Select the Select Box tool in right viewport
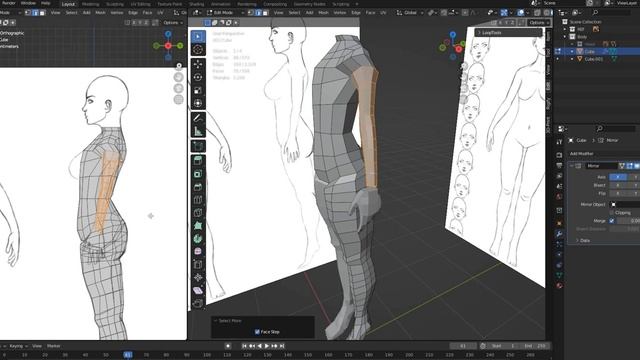The image size is (640, 360). 198,37
